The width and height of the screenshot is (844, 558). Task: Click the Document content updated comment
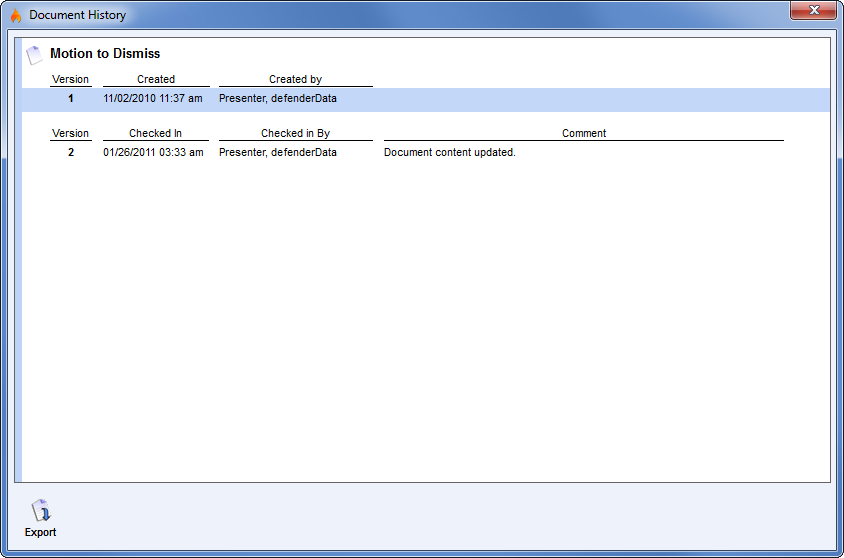click(x=450, y=153)
